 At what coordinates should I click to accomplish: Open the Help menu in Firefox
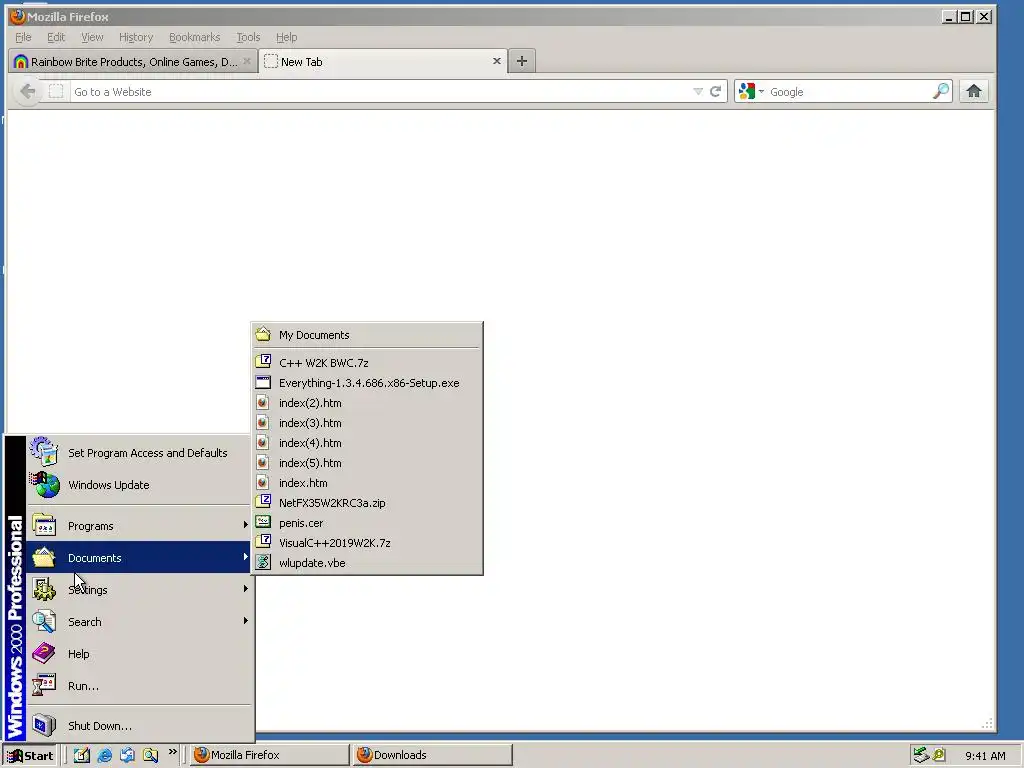tap(286, 37)
